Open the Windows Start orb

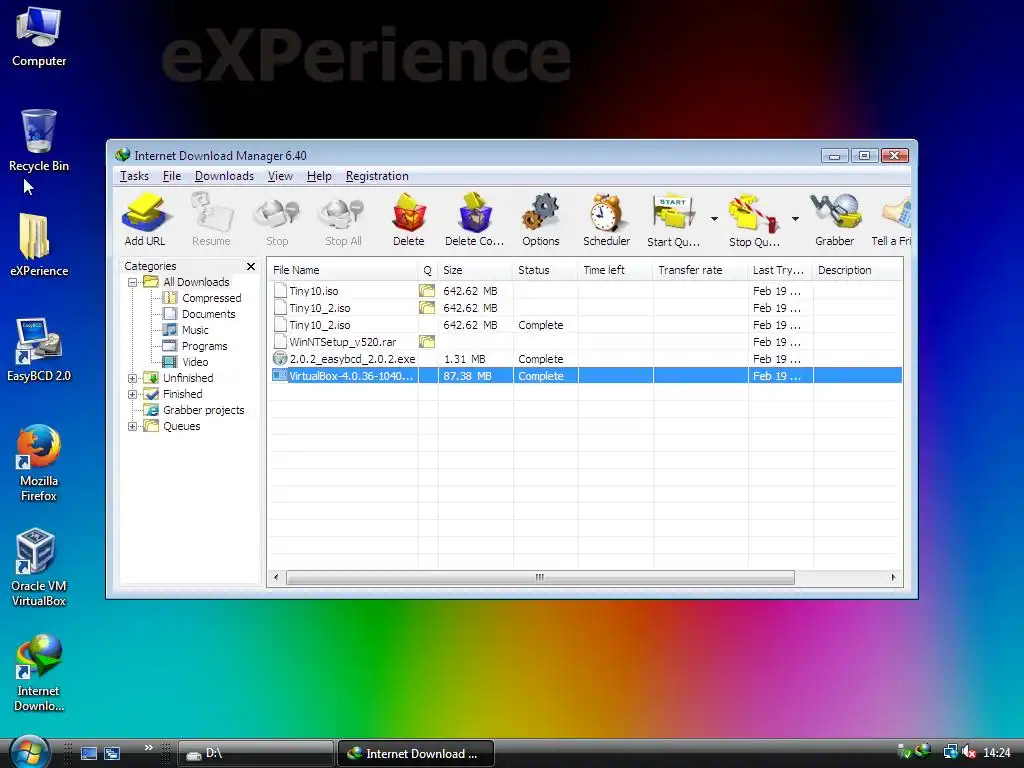tap(30, 751)
